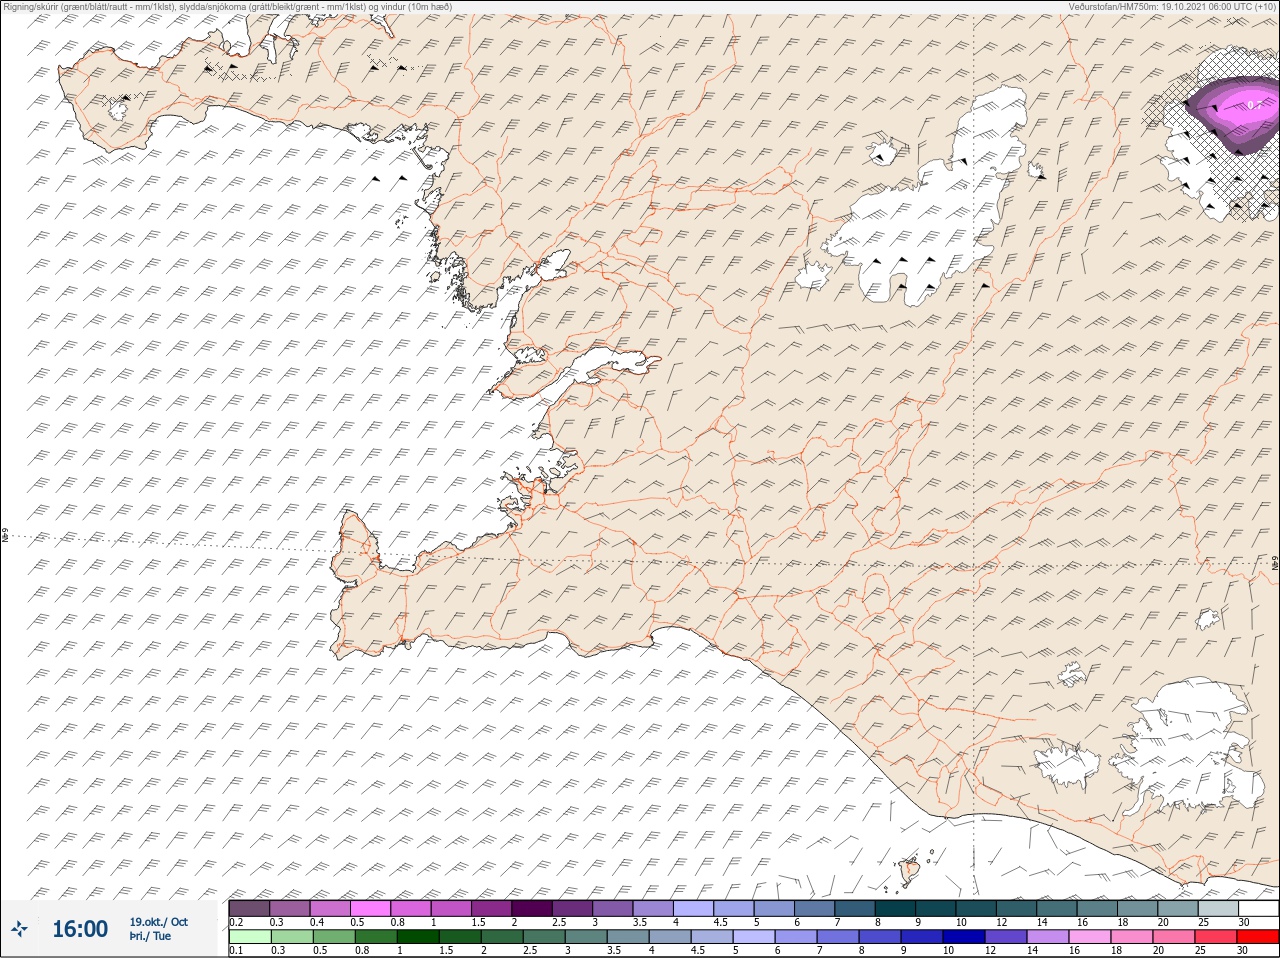Viewport: 1280px width, 958px height.
Task: Select the darkest purple 2 swatch in upper legend
Action: point(532,908)
